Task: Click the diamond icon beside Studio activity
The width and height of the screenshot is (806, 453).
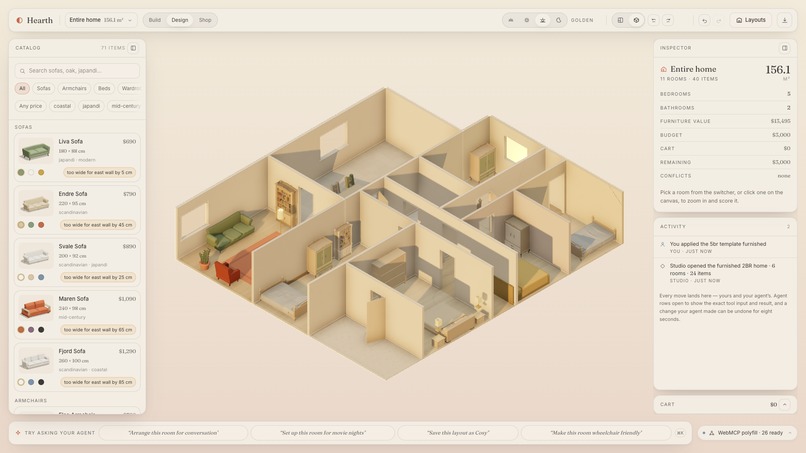Action: (663, 266)
